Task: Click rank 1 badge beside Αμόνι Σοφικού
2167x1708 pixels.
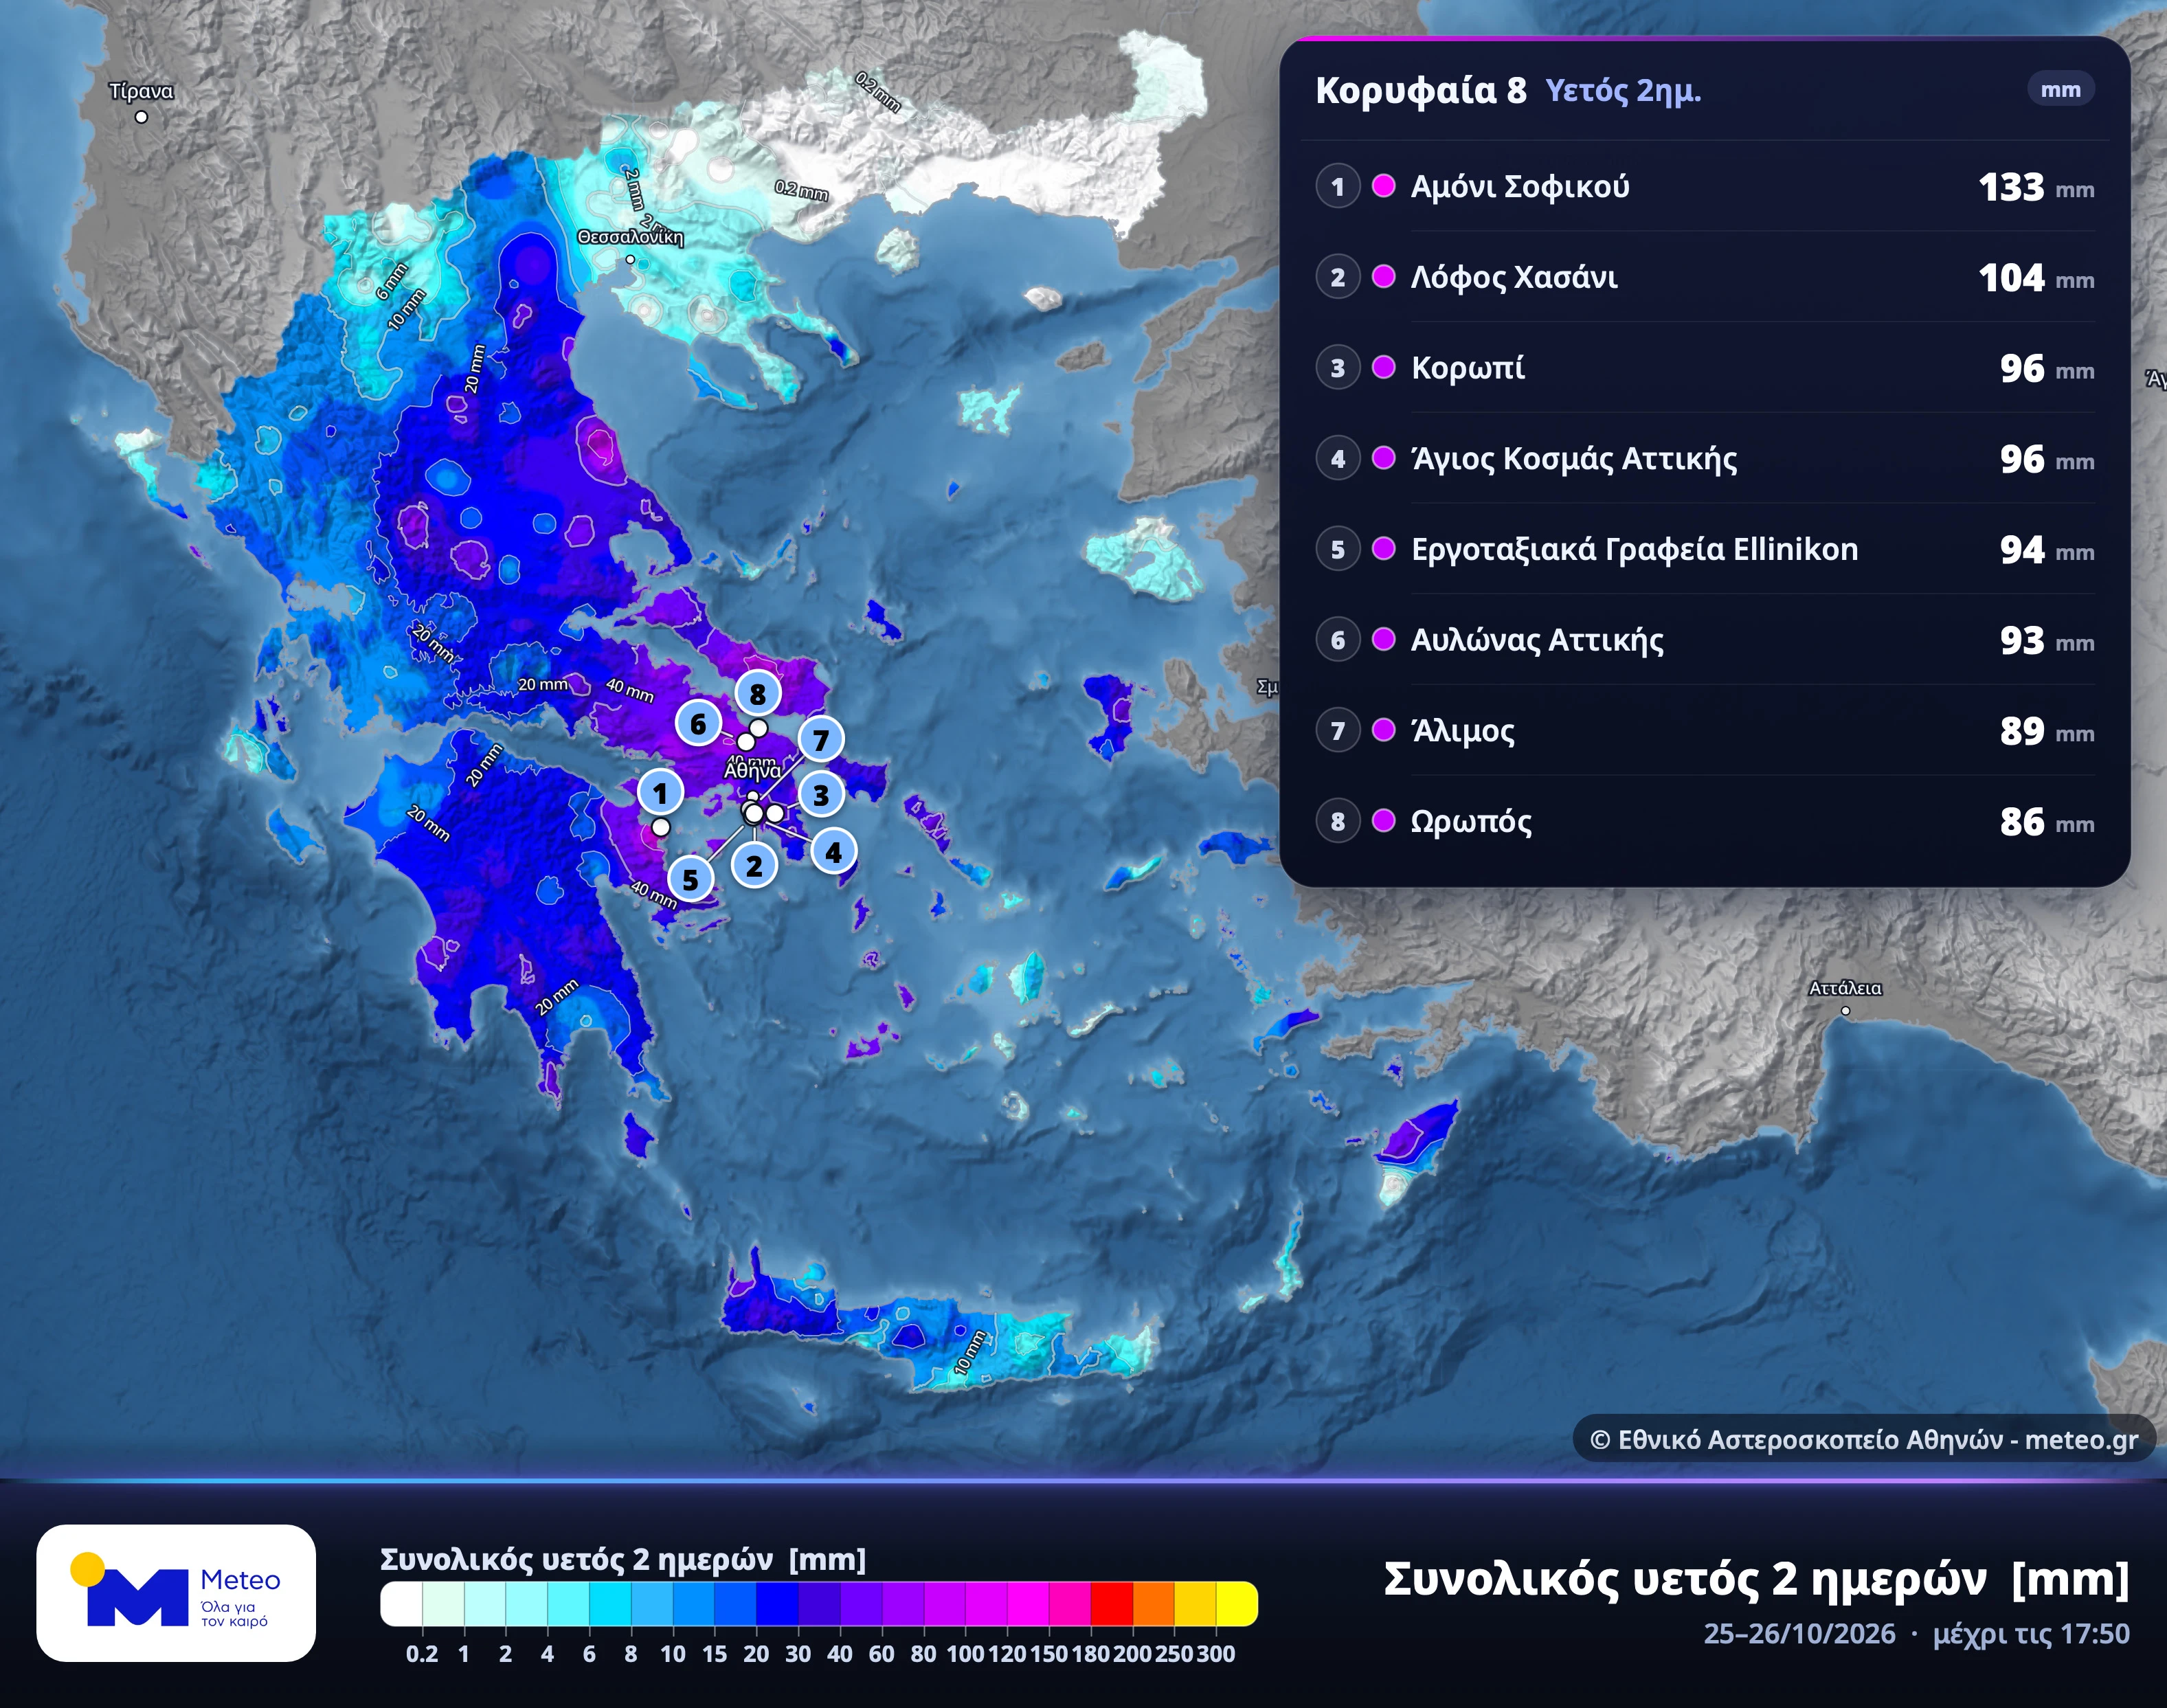Action: point(1338,186)
